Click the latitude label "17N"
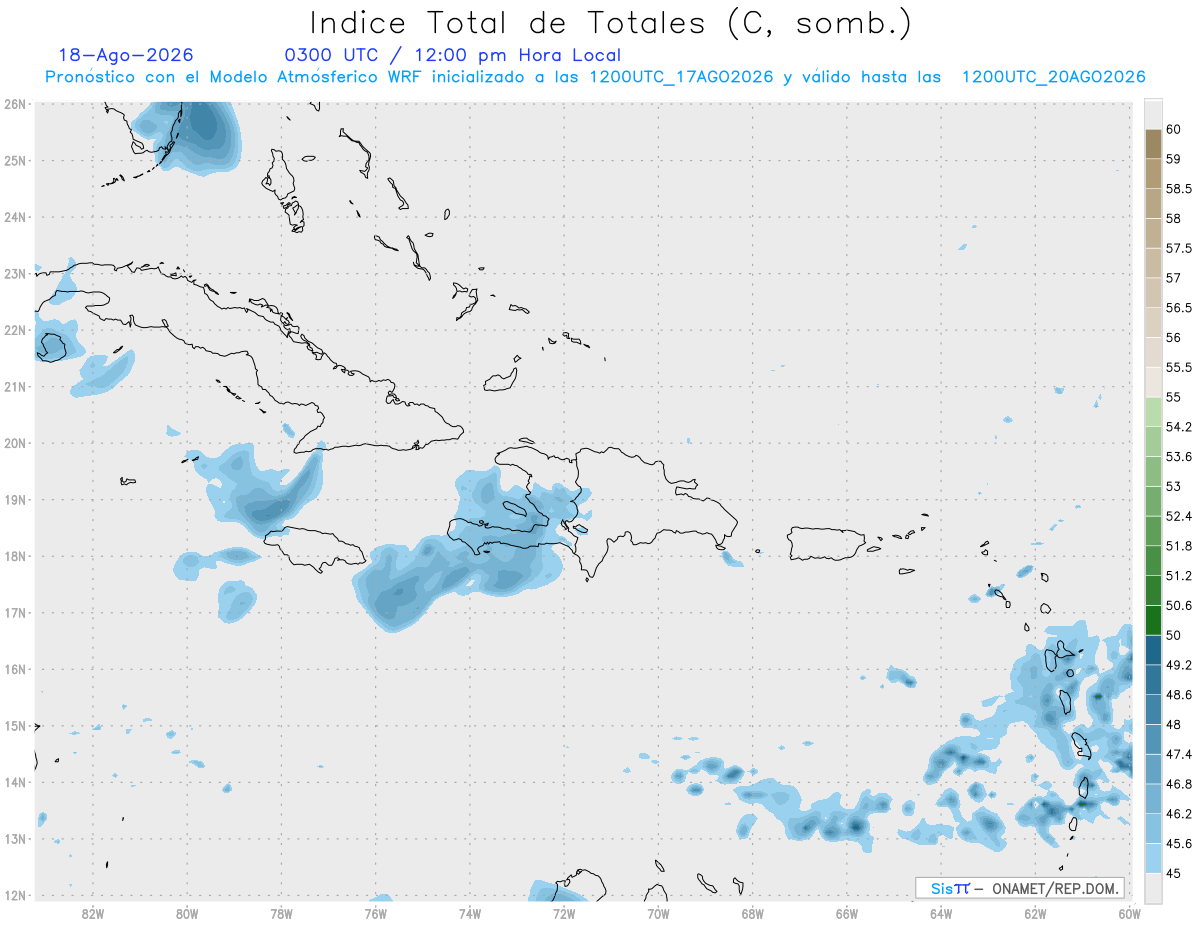Screen dimensions: 1200x927 tap(15, 612)
